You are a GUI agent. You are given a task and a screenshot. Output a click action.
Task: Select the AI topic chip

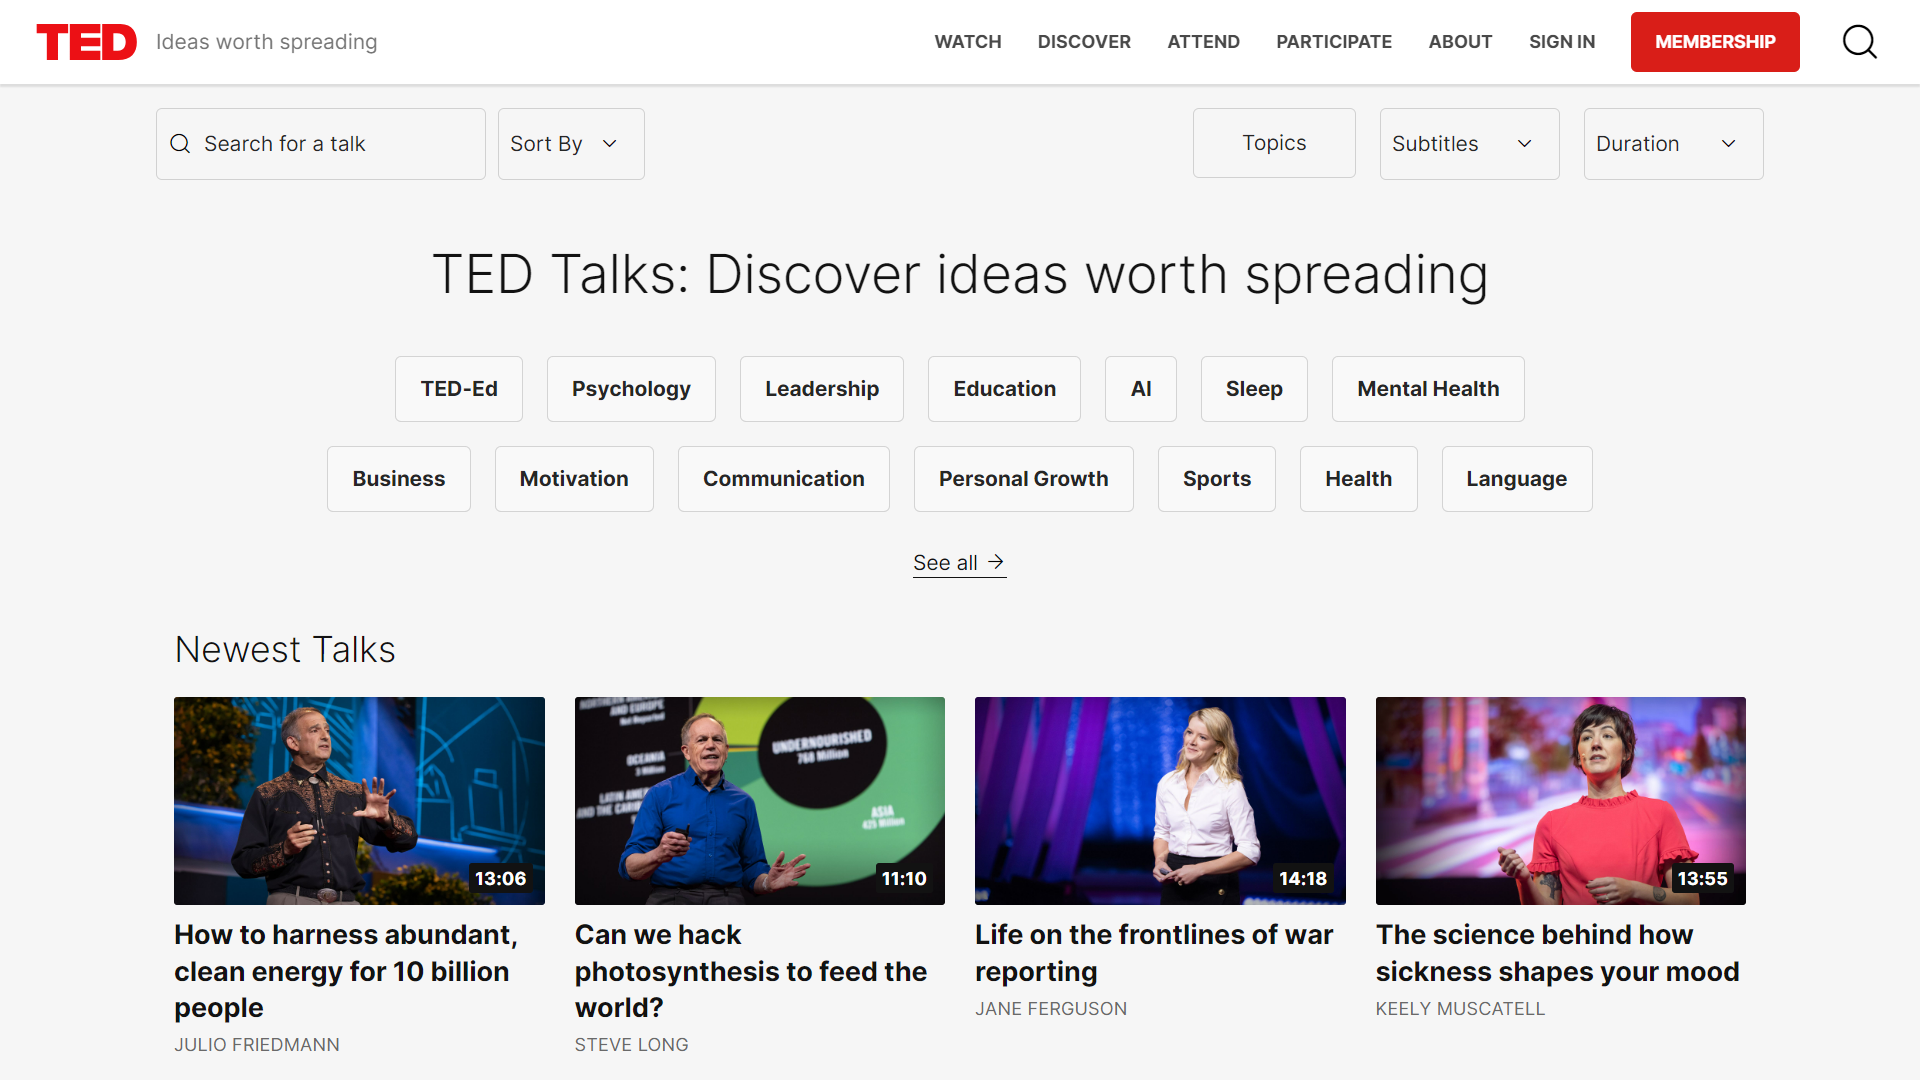[1141, 389]
